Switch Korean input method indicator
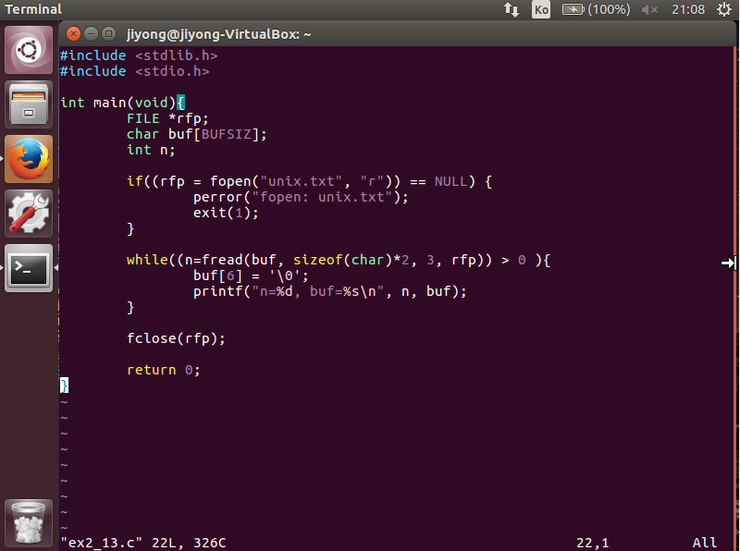Screen dimensions: 740x551 click(x=541, y=9)
